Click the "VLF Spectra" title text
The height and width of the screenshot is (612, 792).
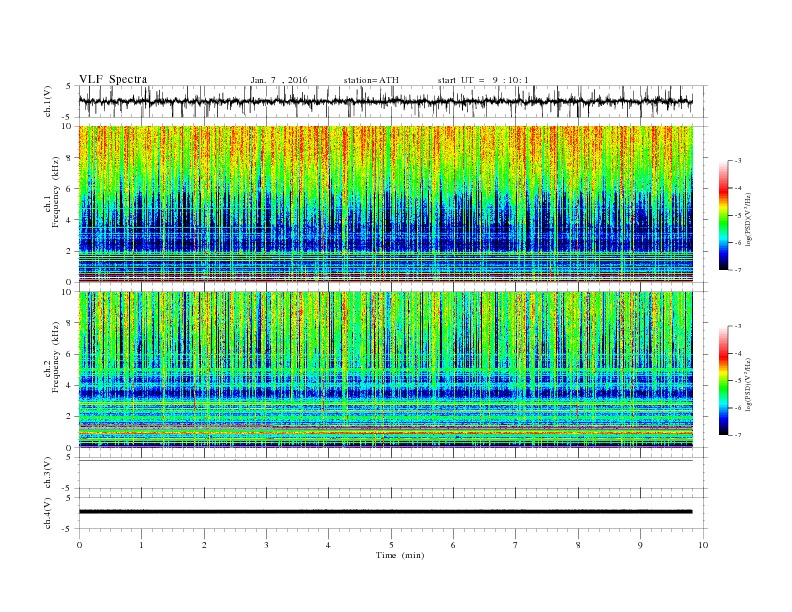point(113,79)
